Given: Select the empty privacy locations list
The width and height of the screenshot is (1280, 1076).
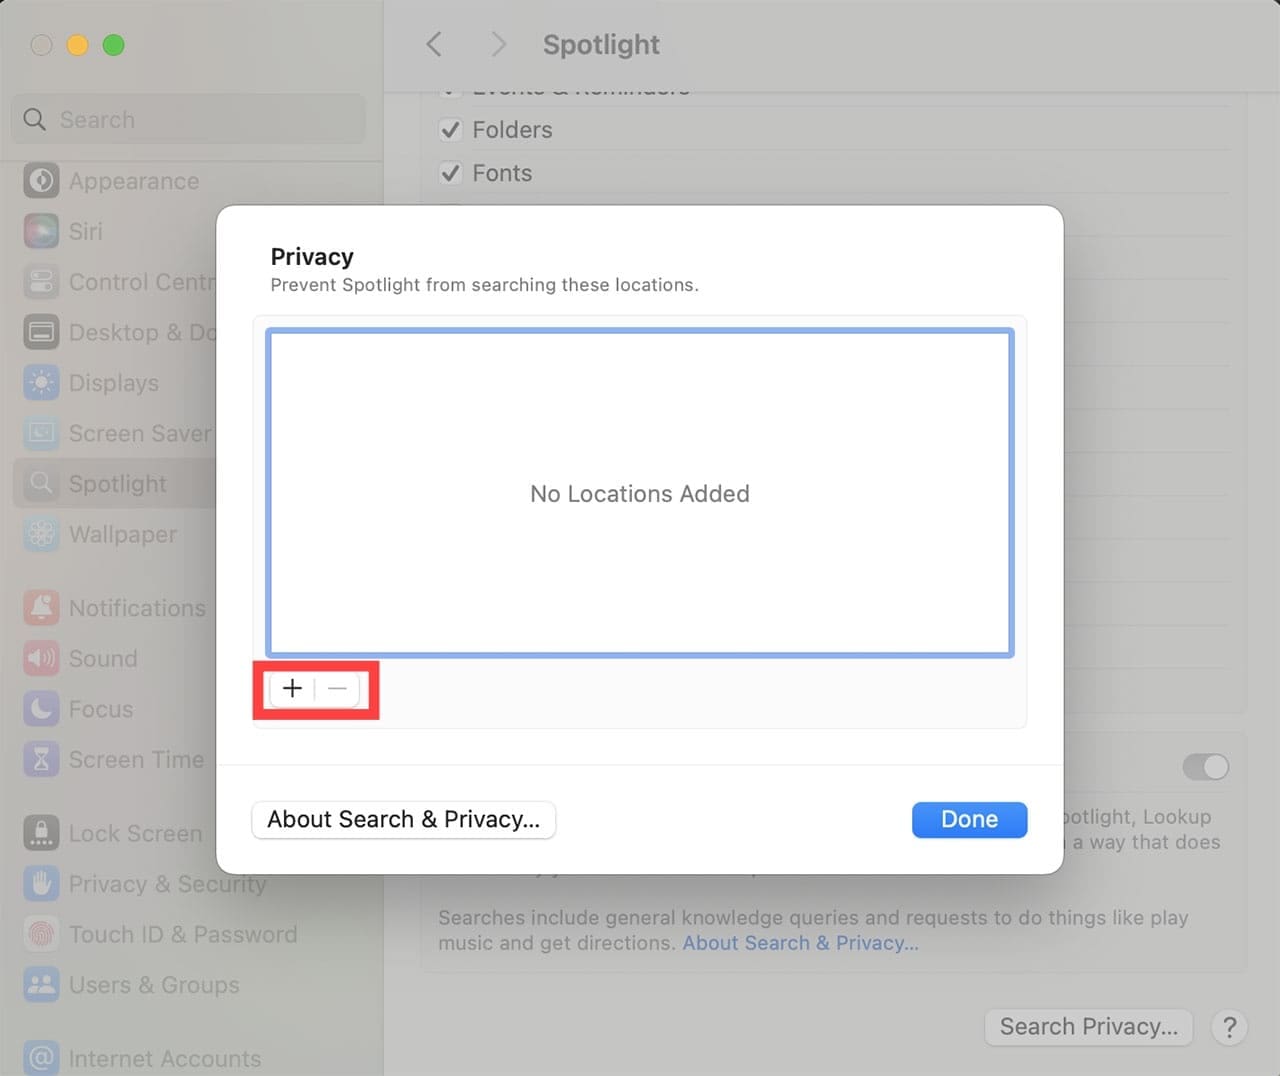Looking at the screenshot, I should [640, 493].
